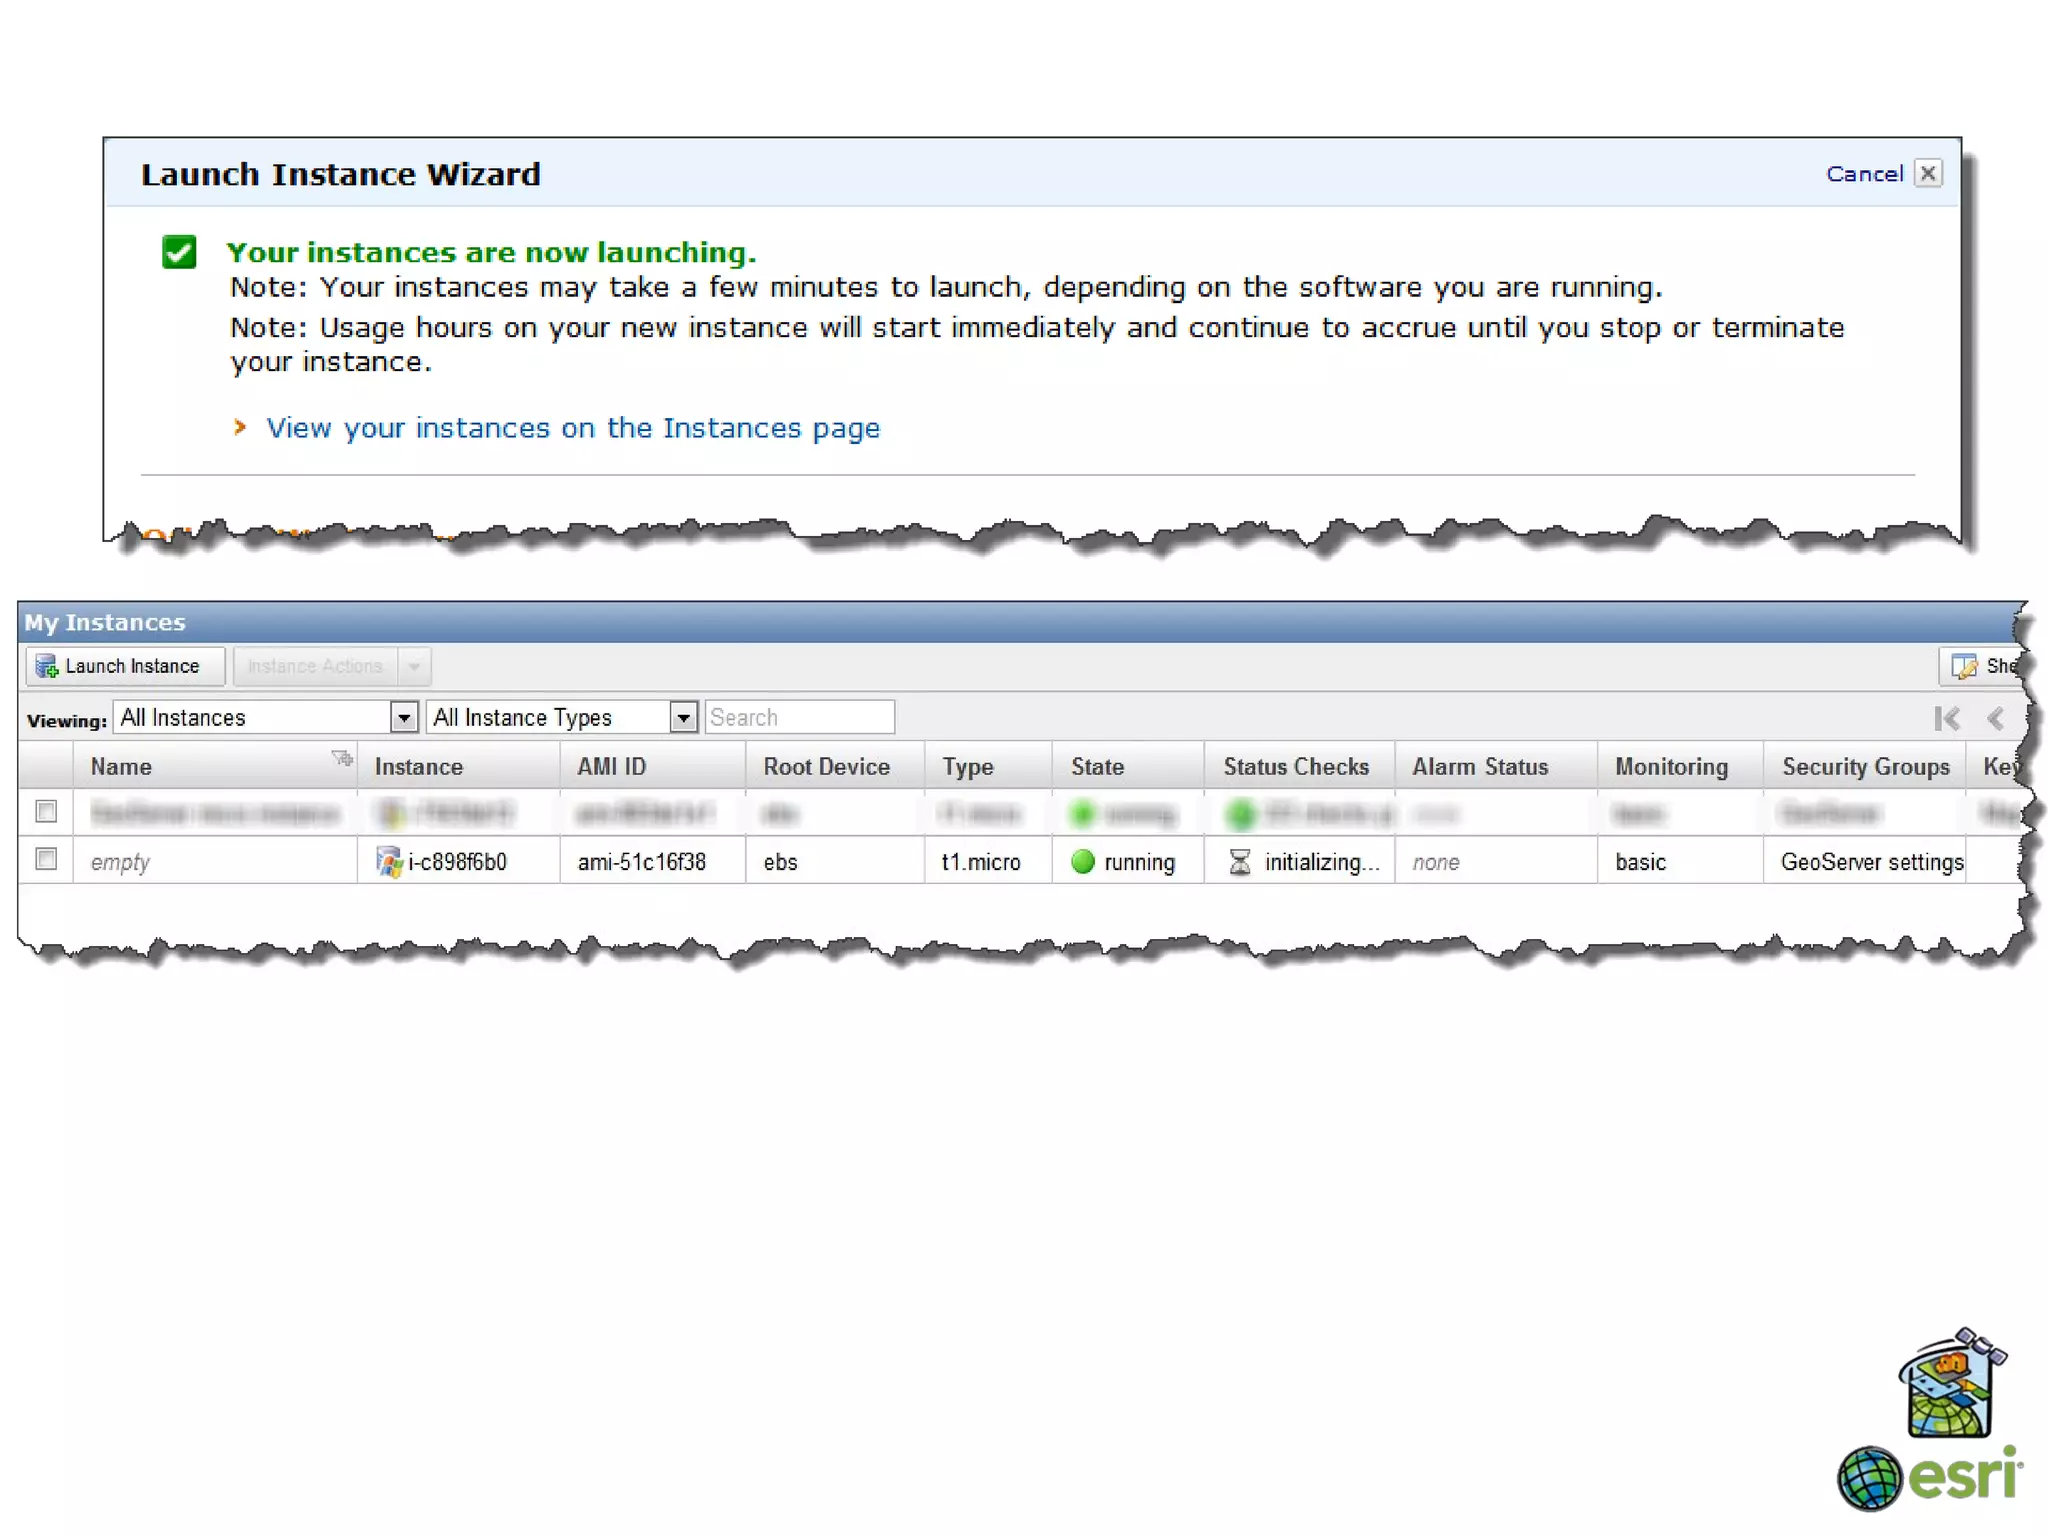Check the checkbox for the blurred first instance
The width and height of the screenshot is (2048, 1536).
[x=46, y=811]
